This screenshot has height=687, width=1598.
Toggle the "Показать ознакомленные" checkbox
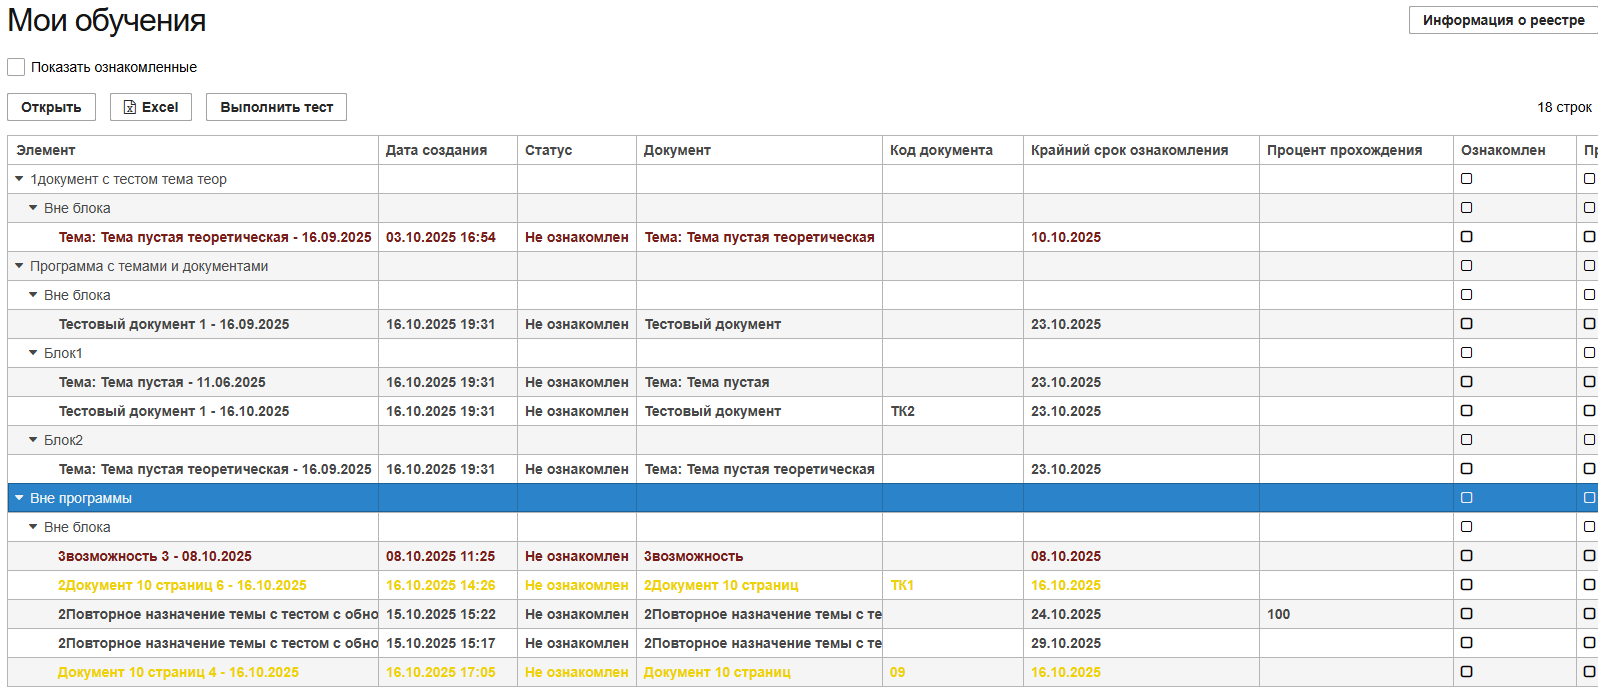click(x=16, y=67)
